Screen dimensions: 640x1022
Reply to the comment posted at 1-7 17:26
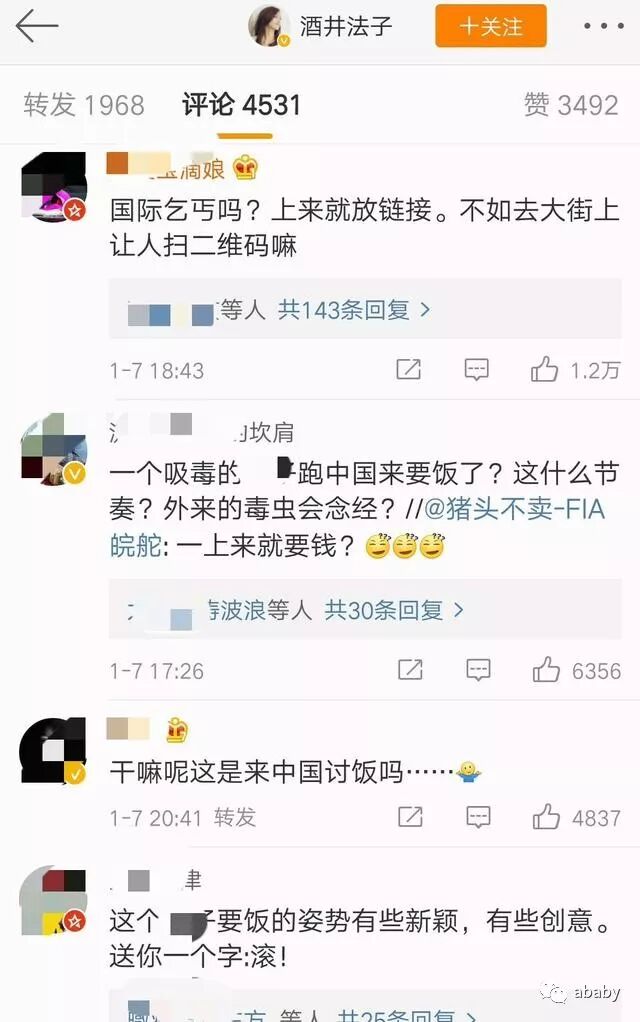coord(478,670)
